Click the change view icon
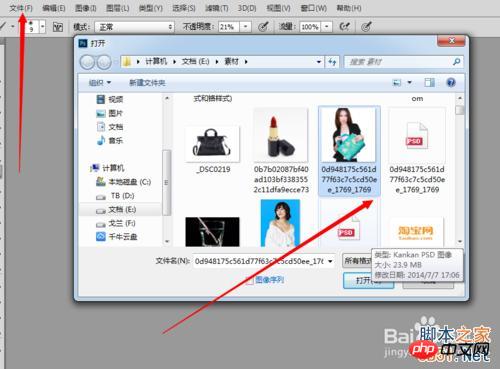The image size is (500, 369). [397, 82]
